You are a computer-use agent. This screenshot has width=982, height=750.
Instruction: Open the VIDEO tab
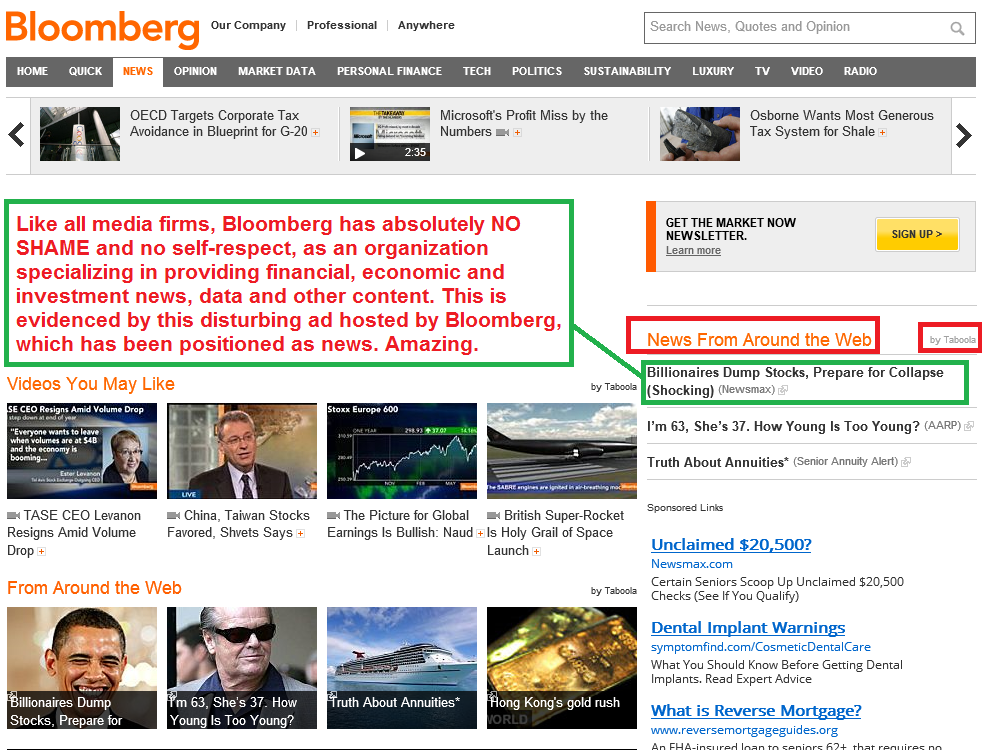[x=807, y=71]
